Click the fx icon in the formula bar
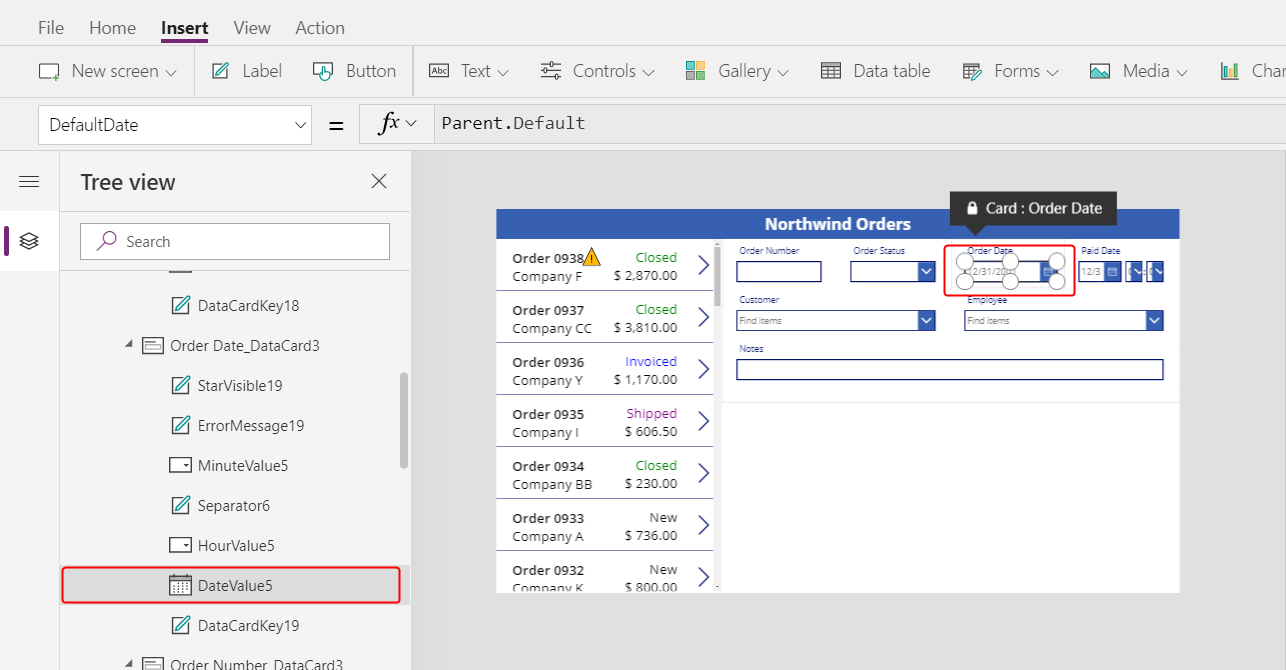 tap(392, 123)
